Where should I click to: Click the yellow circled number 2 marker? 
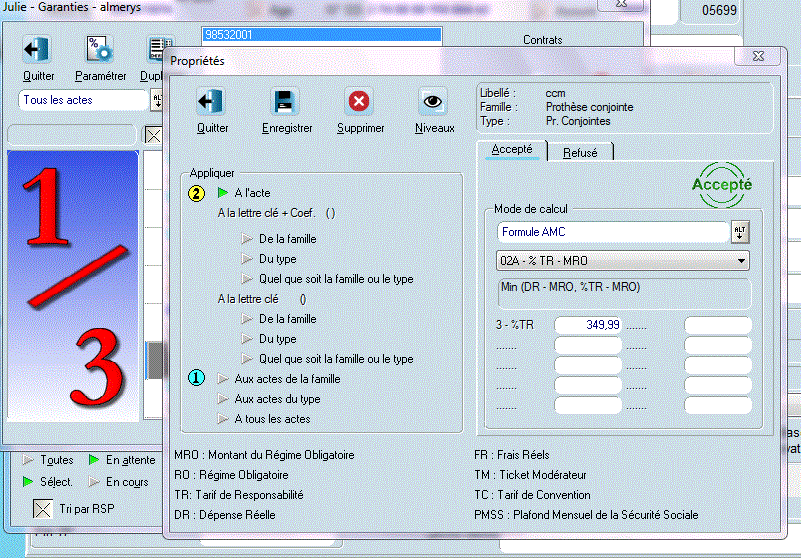pos(198,193)
